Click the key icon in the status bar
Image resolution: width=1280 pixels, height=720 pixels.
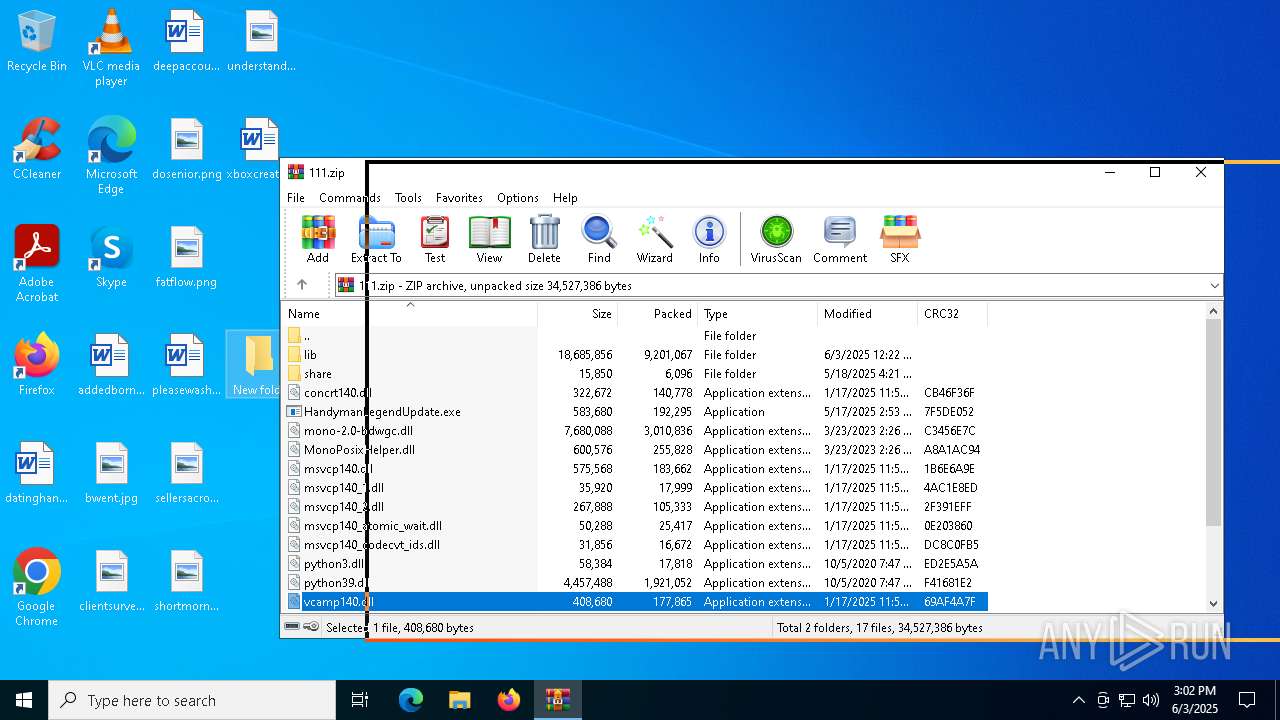point(311,627)
